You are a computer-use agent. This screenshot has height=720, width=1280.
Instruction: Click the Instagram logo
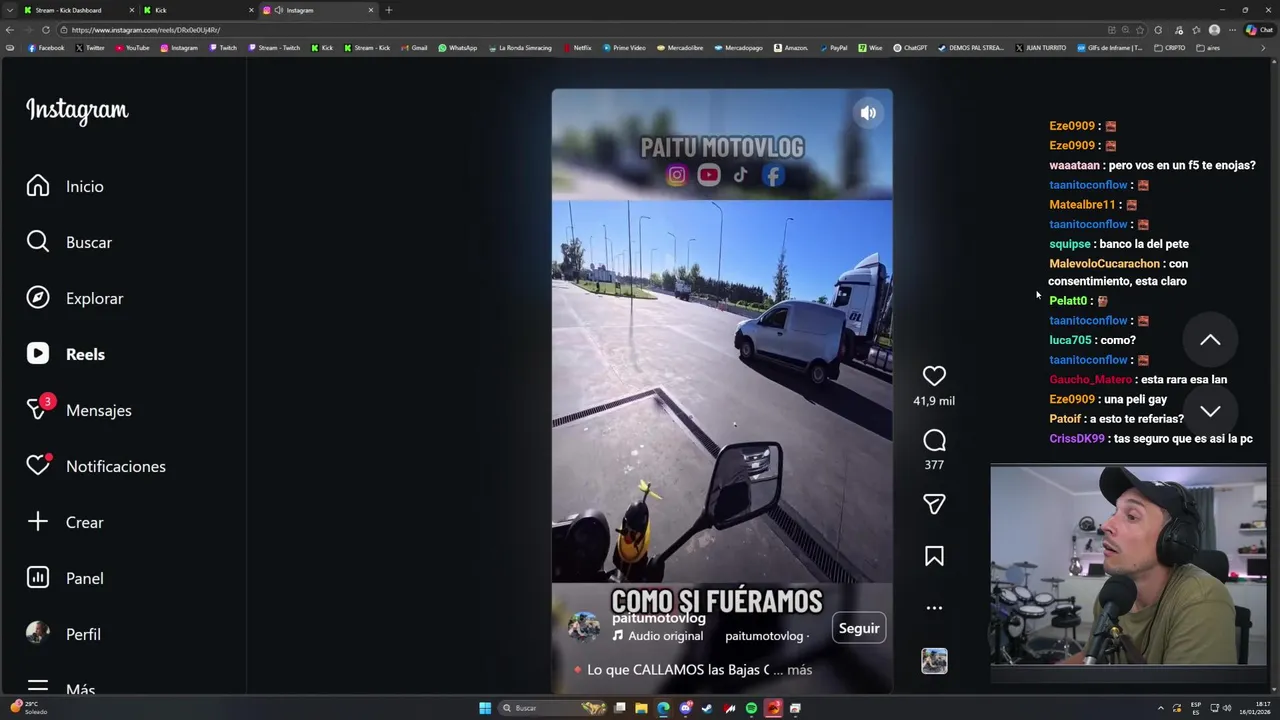coord(77,110)
